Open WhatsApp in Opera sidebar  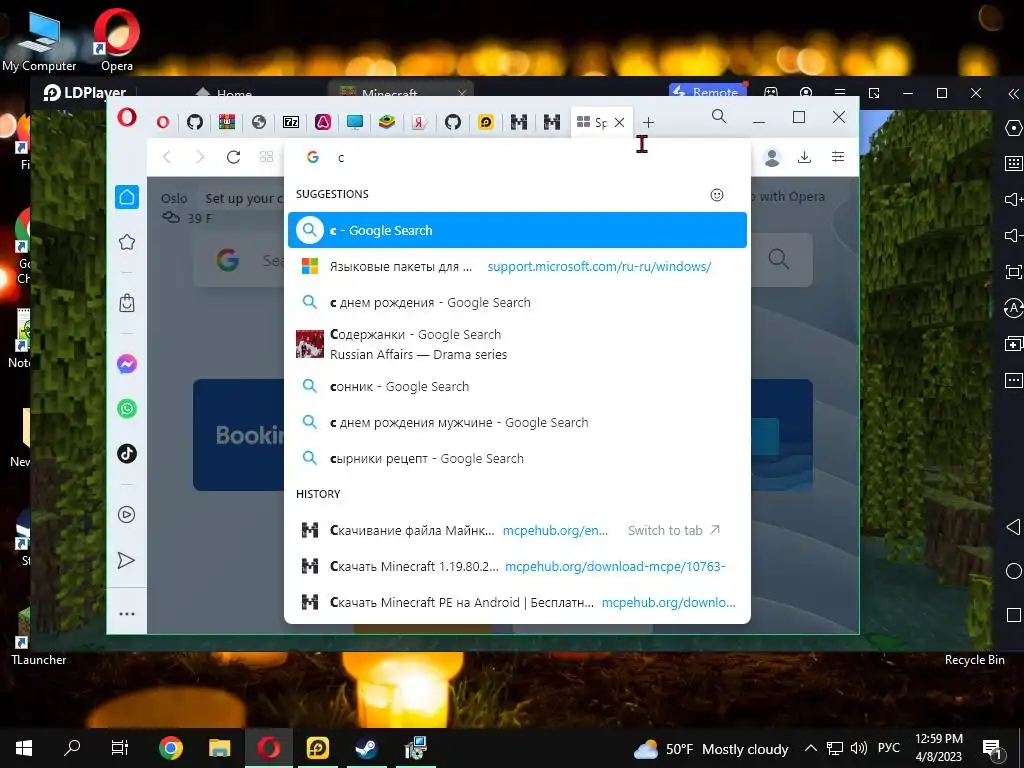click(x=127, y=409)
